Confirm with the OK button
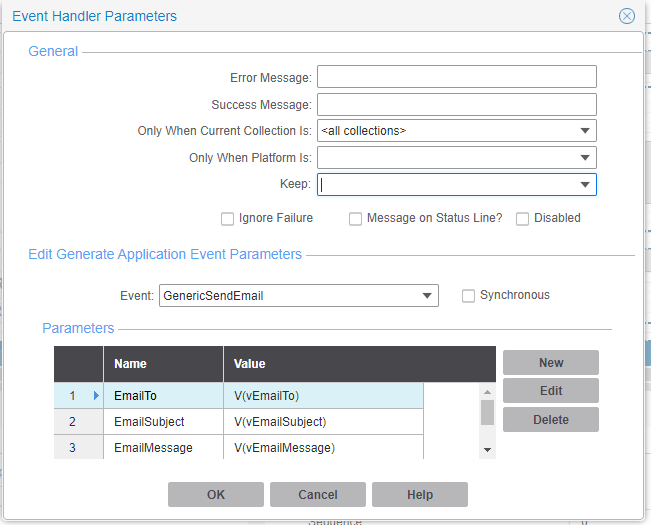651x525 pixels. tap(216, 494)
